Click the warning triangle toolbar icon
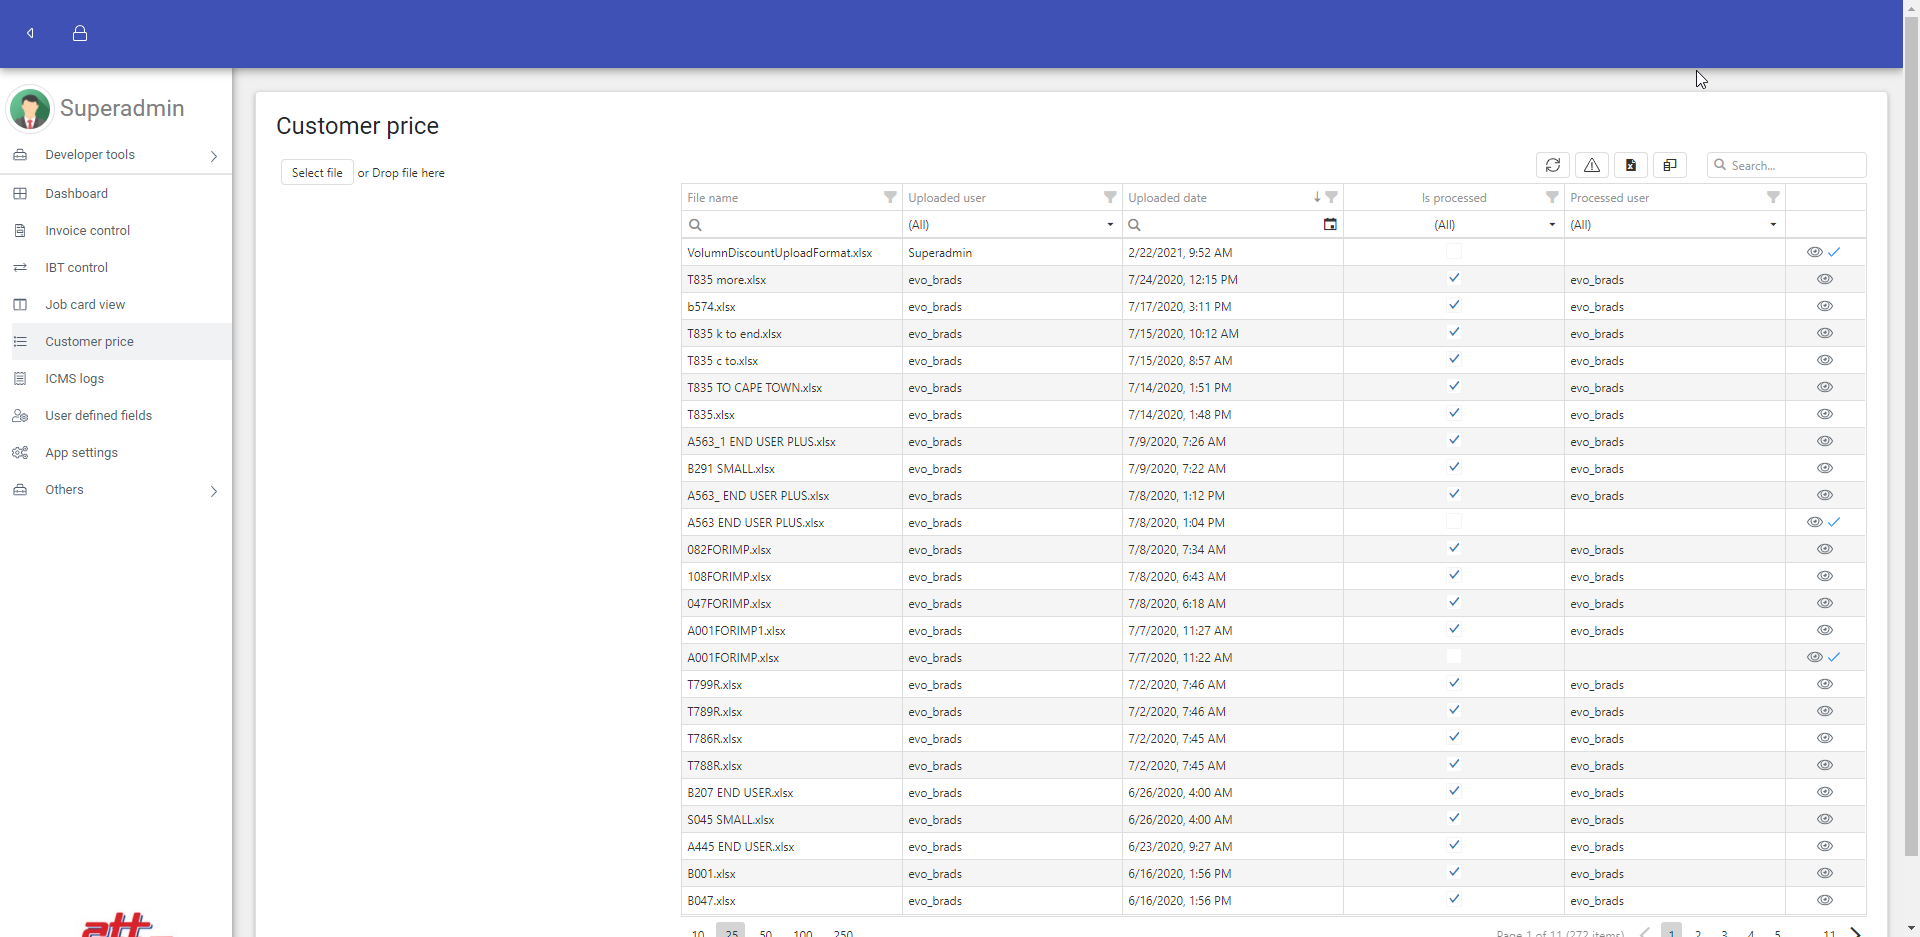 click(x=1592, y=165)
